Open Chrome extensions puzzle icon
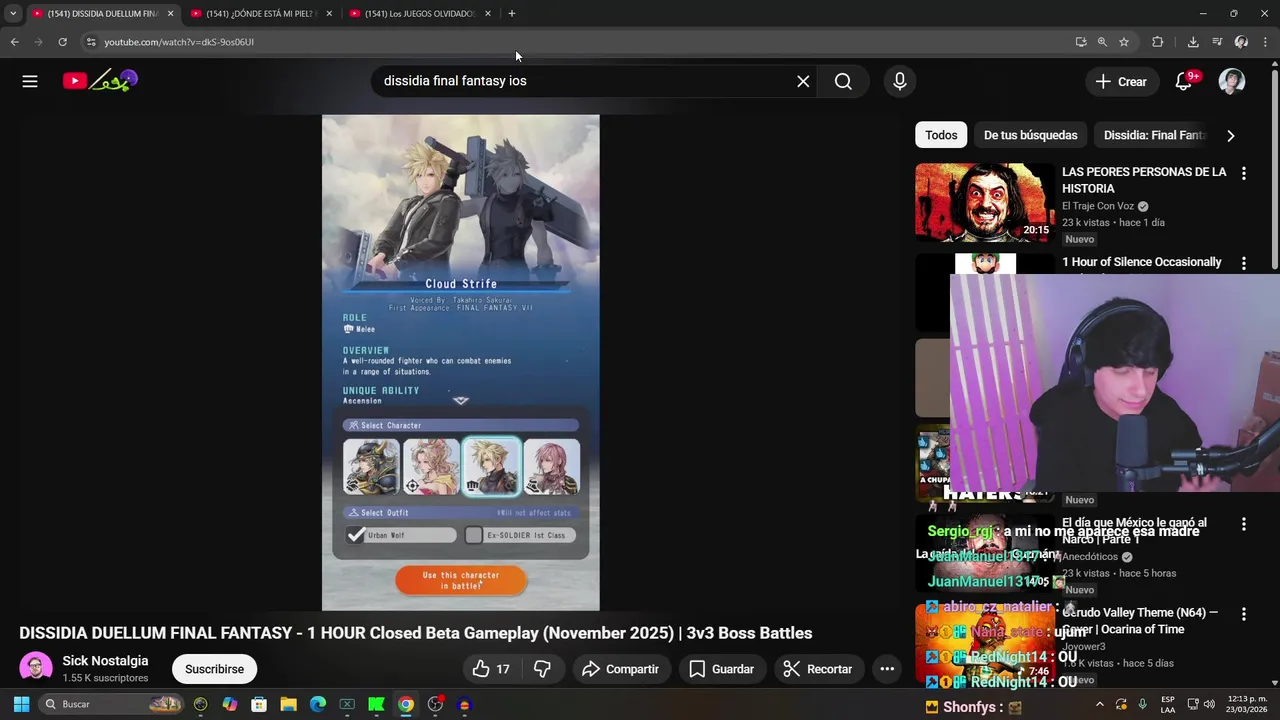This screenshot has width=1280, height=720. (x=1157, y=42)
